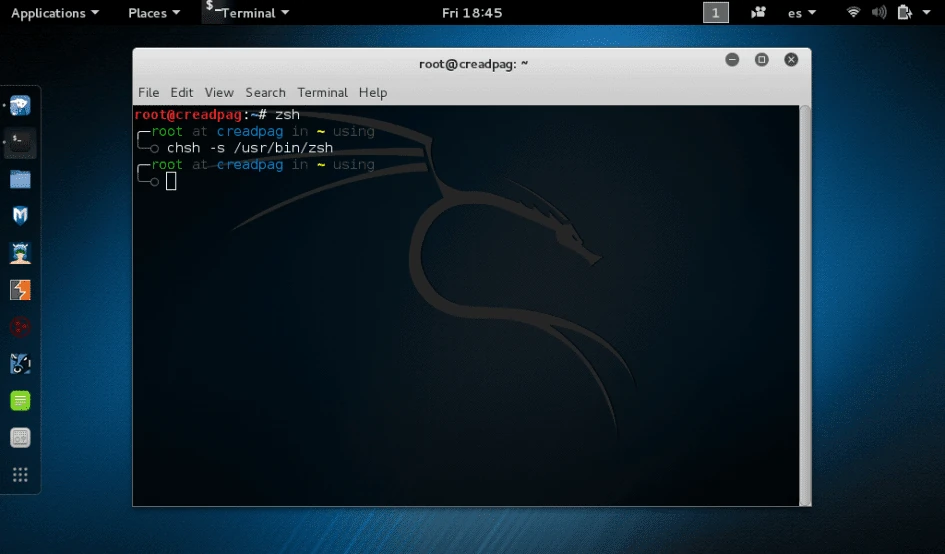Open the Terminal app menu in top bar
Image resolution: width=945 pixels, height=554 pixels.
[246, 13]
